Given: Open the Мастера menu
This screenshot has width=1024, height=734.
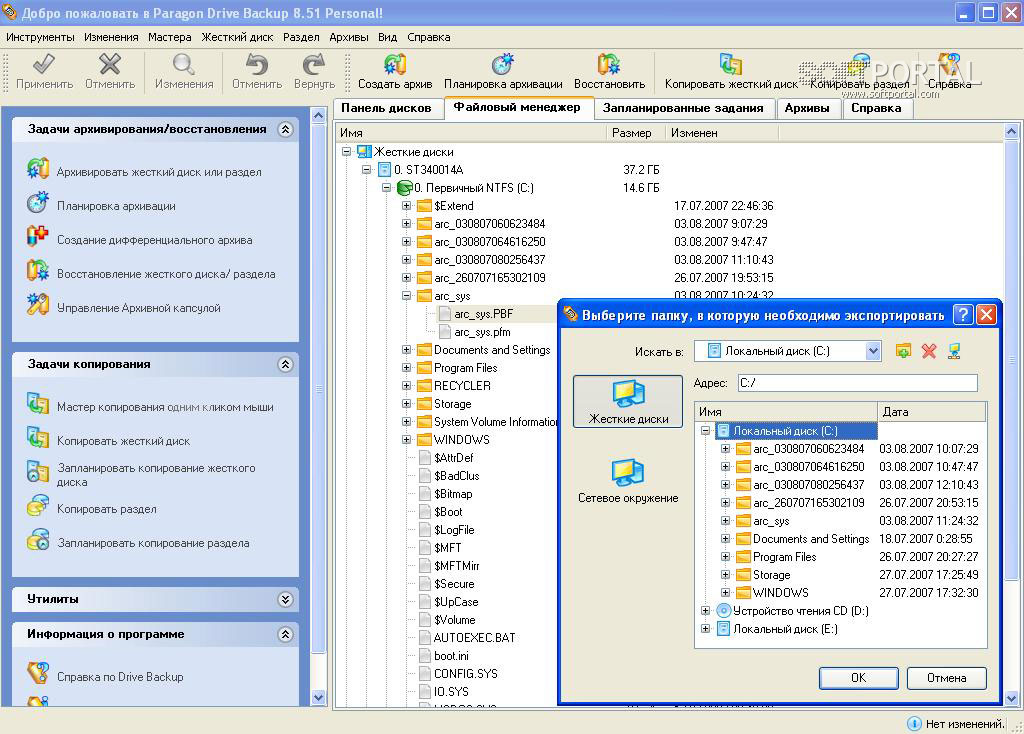Looking at the screenshot, I should pyautogui.click(x=169, y=37).
